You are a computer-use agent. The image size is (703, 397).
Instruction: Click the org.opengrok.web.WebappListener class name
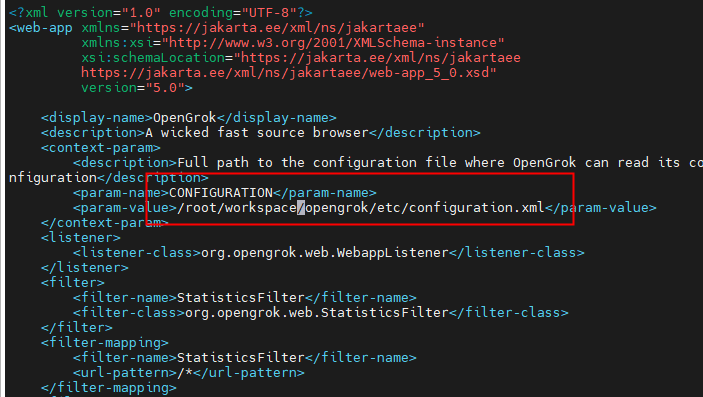click(x=325, y=253)
